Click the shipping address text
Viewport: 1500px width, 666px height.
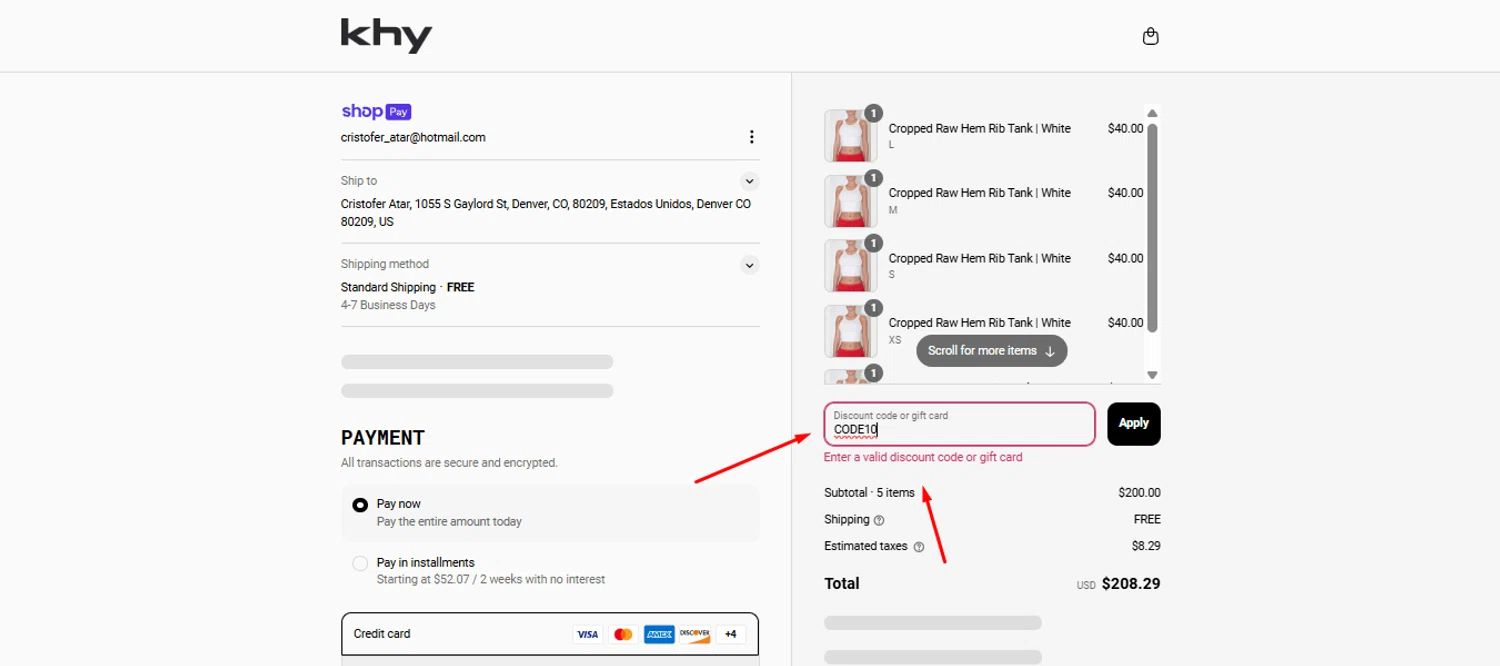tap(546, 213)
